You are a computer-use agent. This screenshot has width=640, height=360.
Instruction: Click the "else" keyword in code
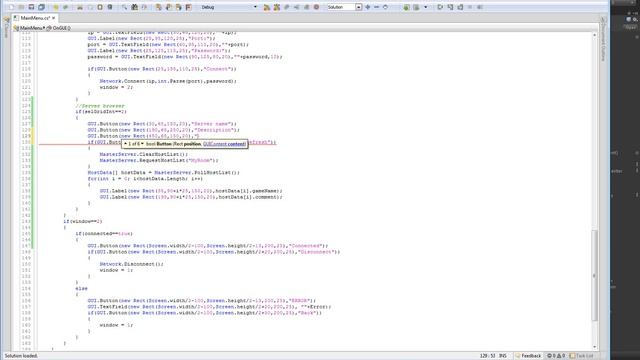tap(81, 289)
